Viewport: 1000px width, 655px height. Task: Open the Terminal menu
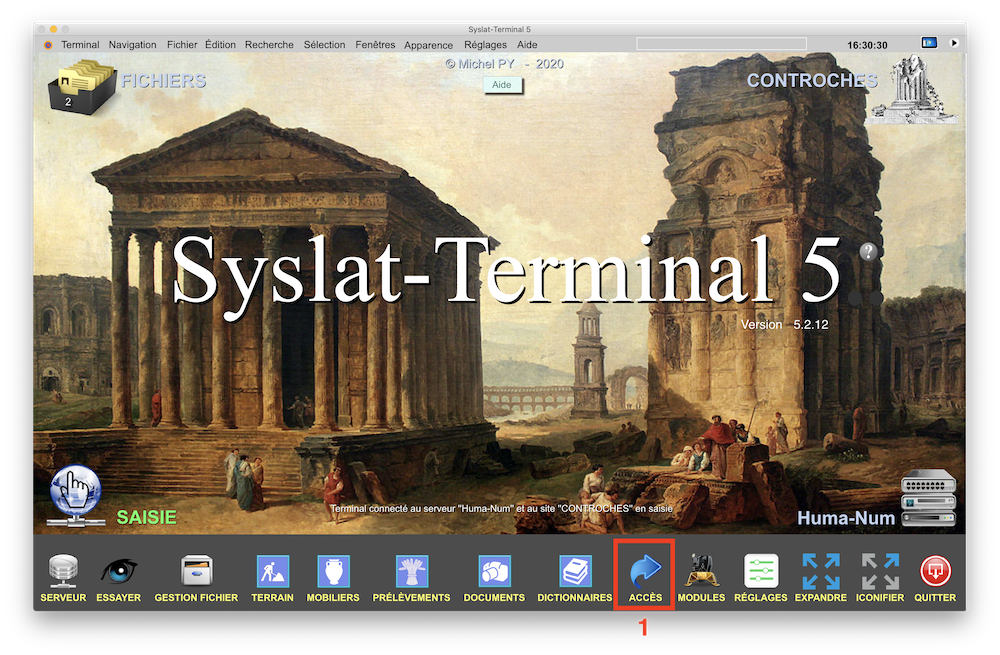(x=80, y=45)
